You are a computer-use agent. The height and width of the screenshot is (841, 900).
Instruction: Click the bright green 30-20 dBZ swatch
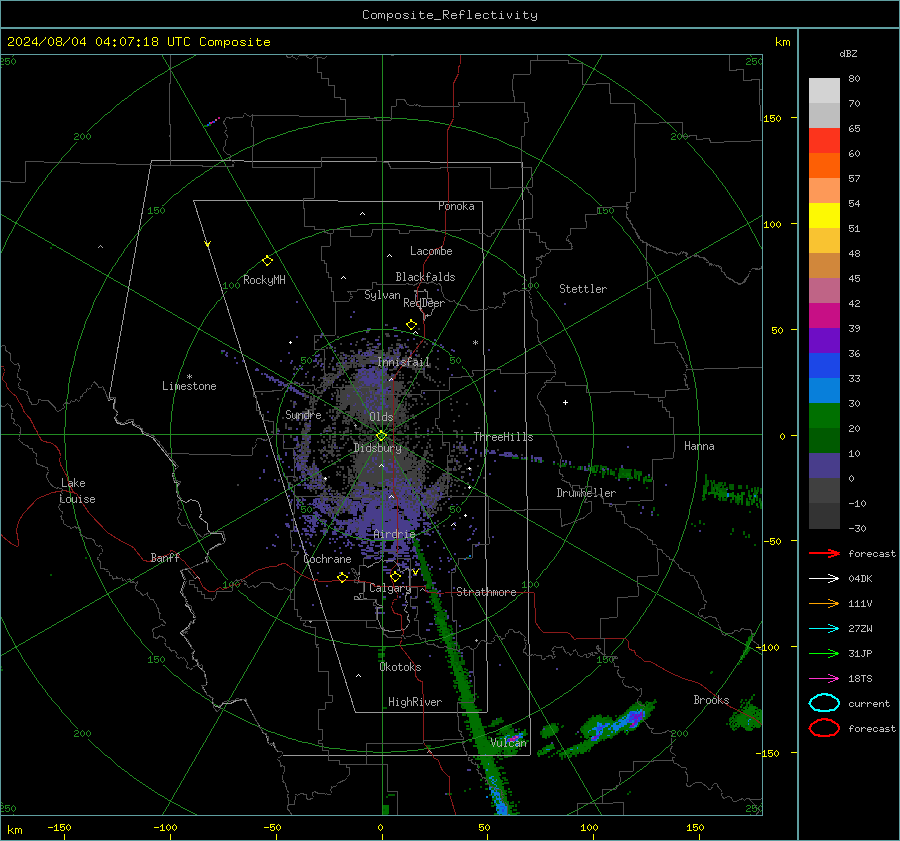824,416
